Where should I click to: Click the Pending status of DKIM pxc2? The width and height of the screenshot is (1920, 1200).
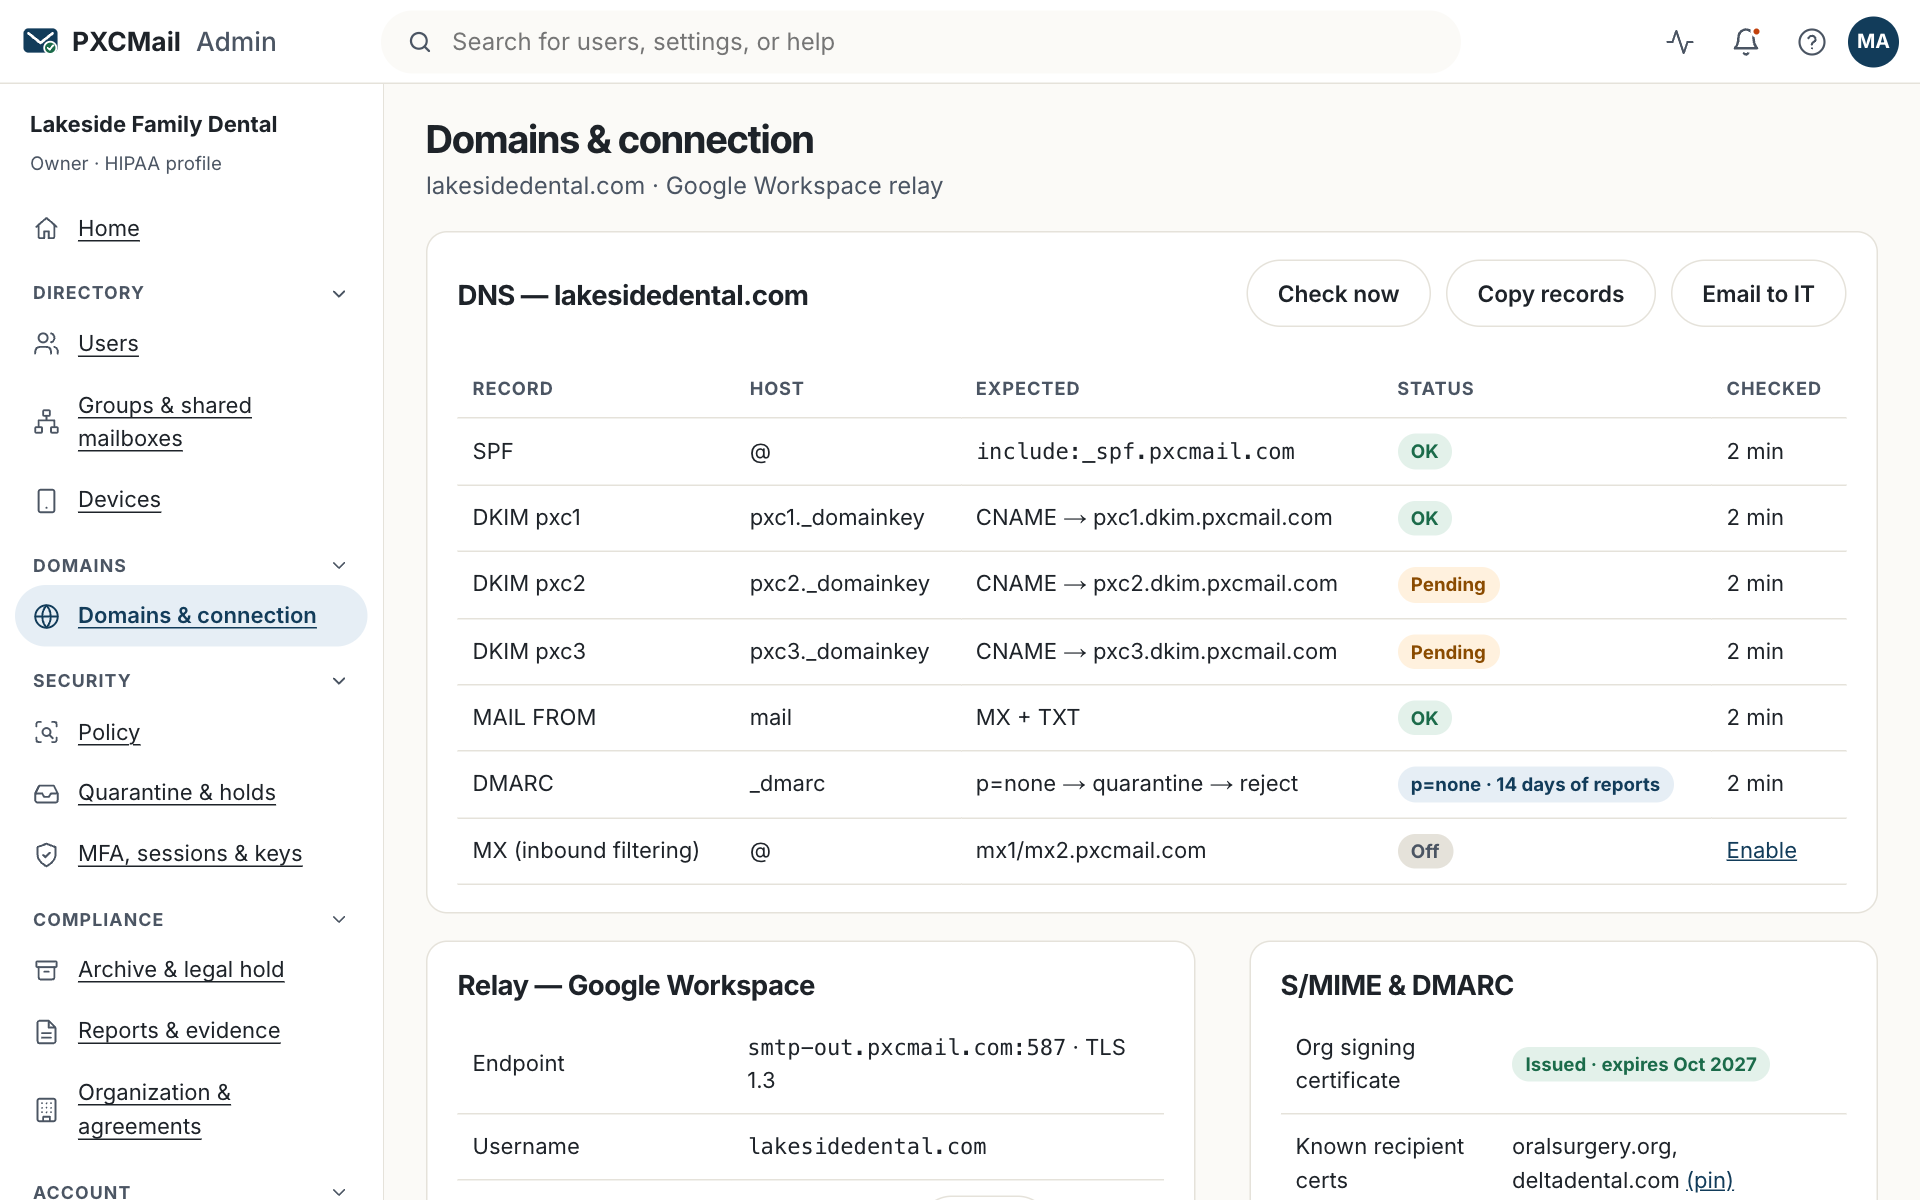tap(1447, 584)
